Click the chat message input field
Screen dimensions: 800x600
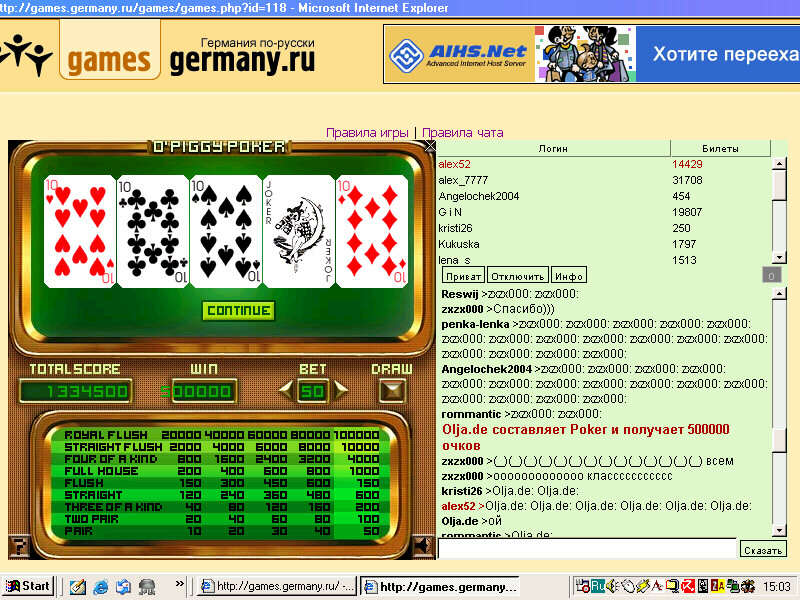click(x=588, y=548)
